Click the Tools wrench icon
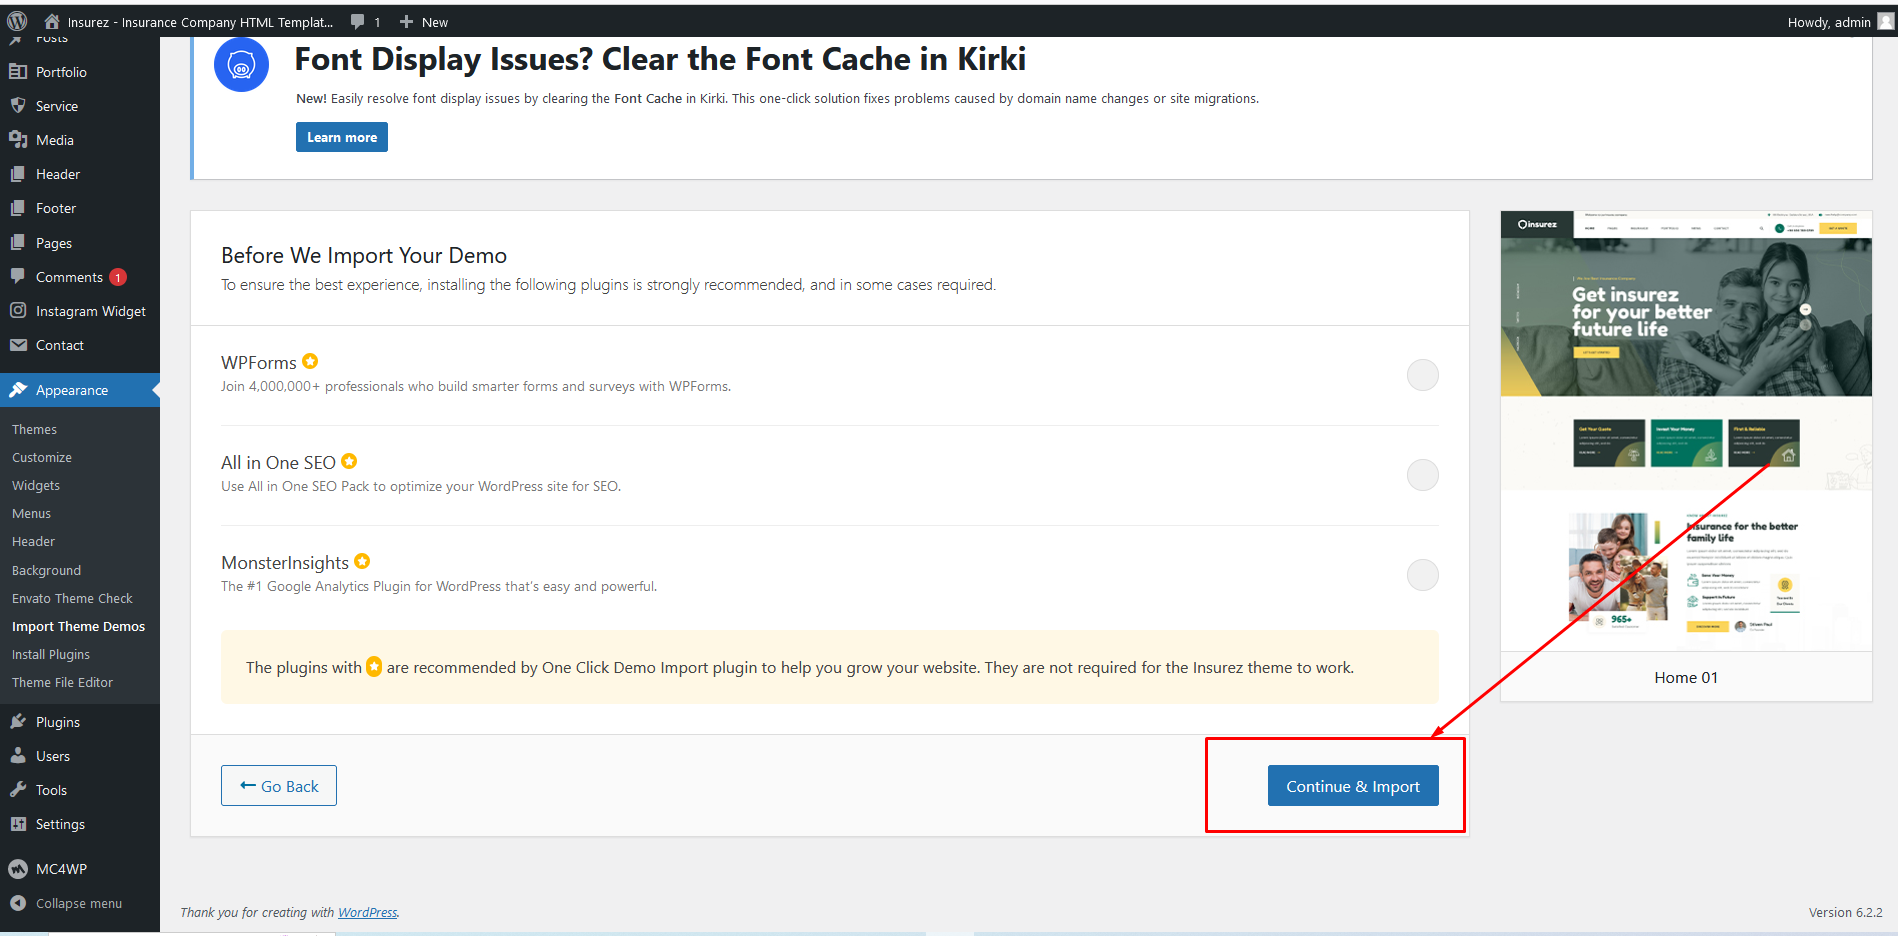This screenshot has height=936, width=1898. [x=18, y=790]
